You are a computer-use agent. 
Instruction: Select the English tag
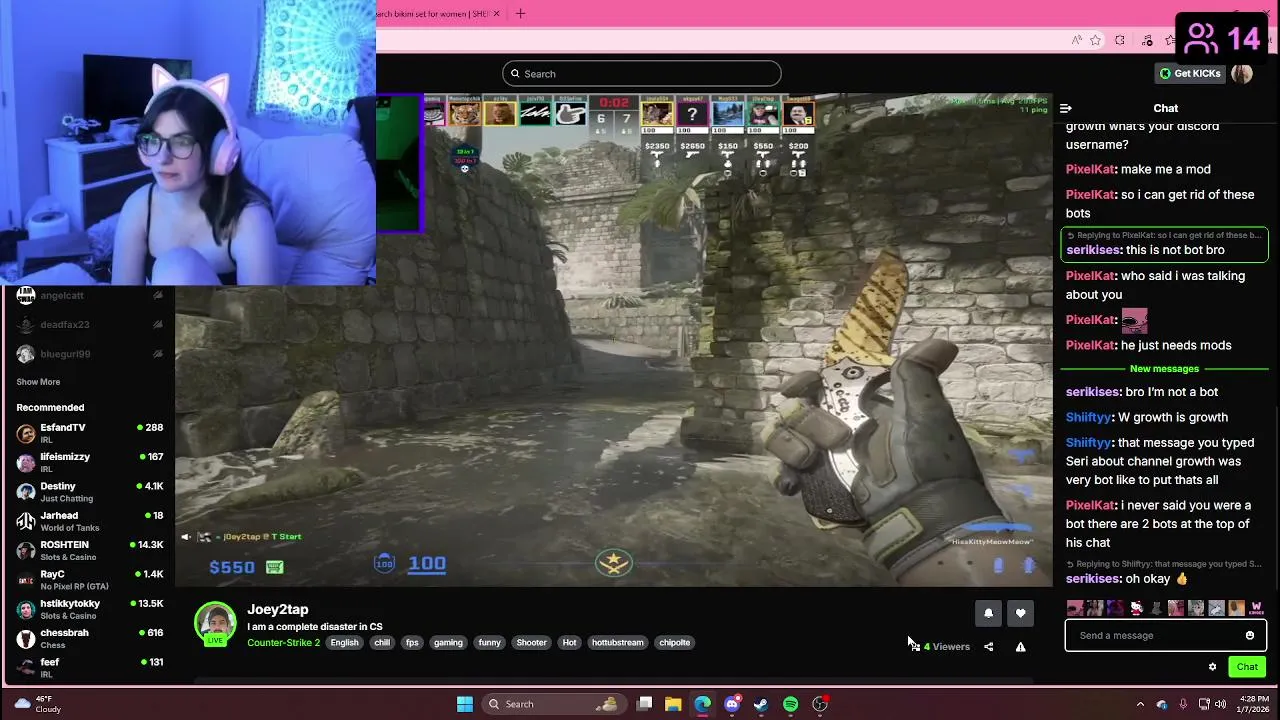344,642
